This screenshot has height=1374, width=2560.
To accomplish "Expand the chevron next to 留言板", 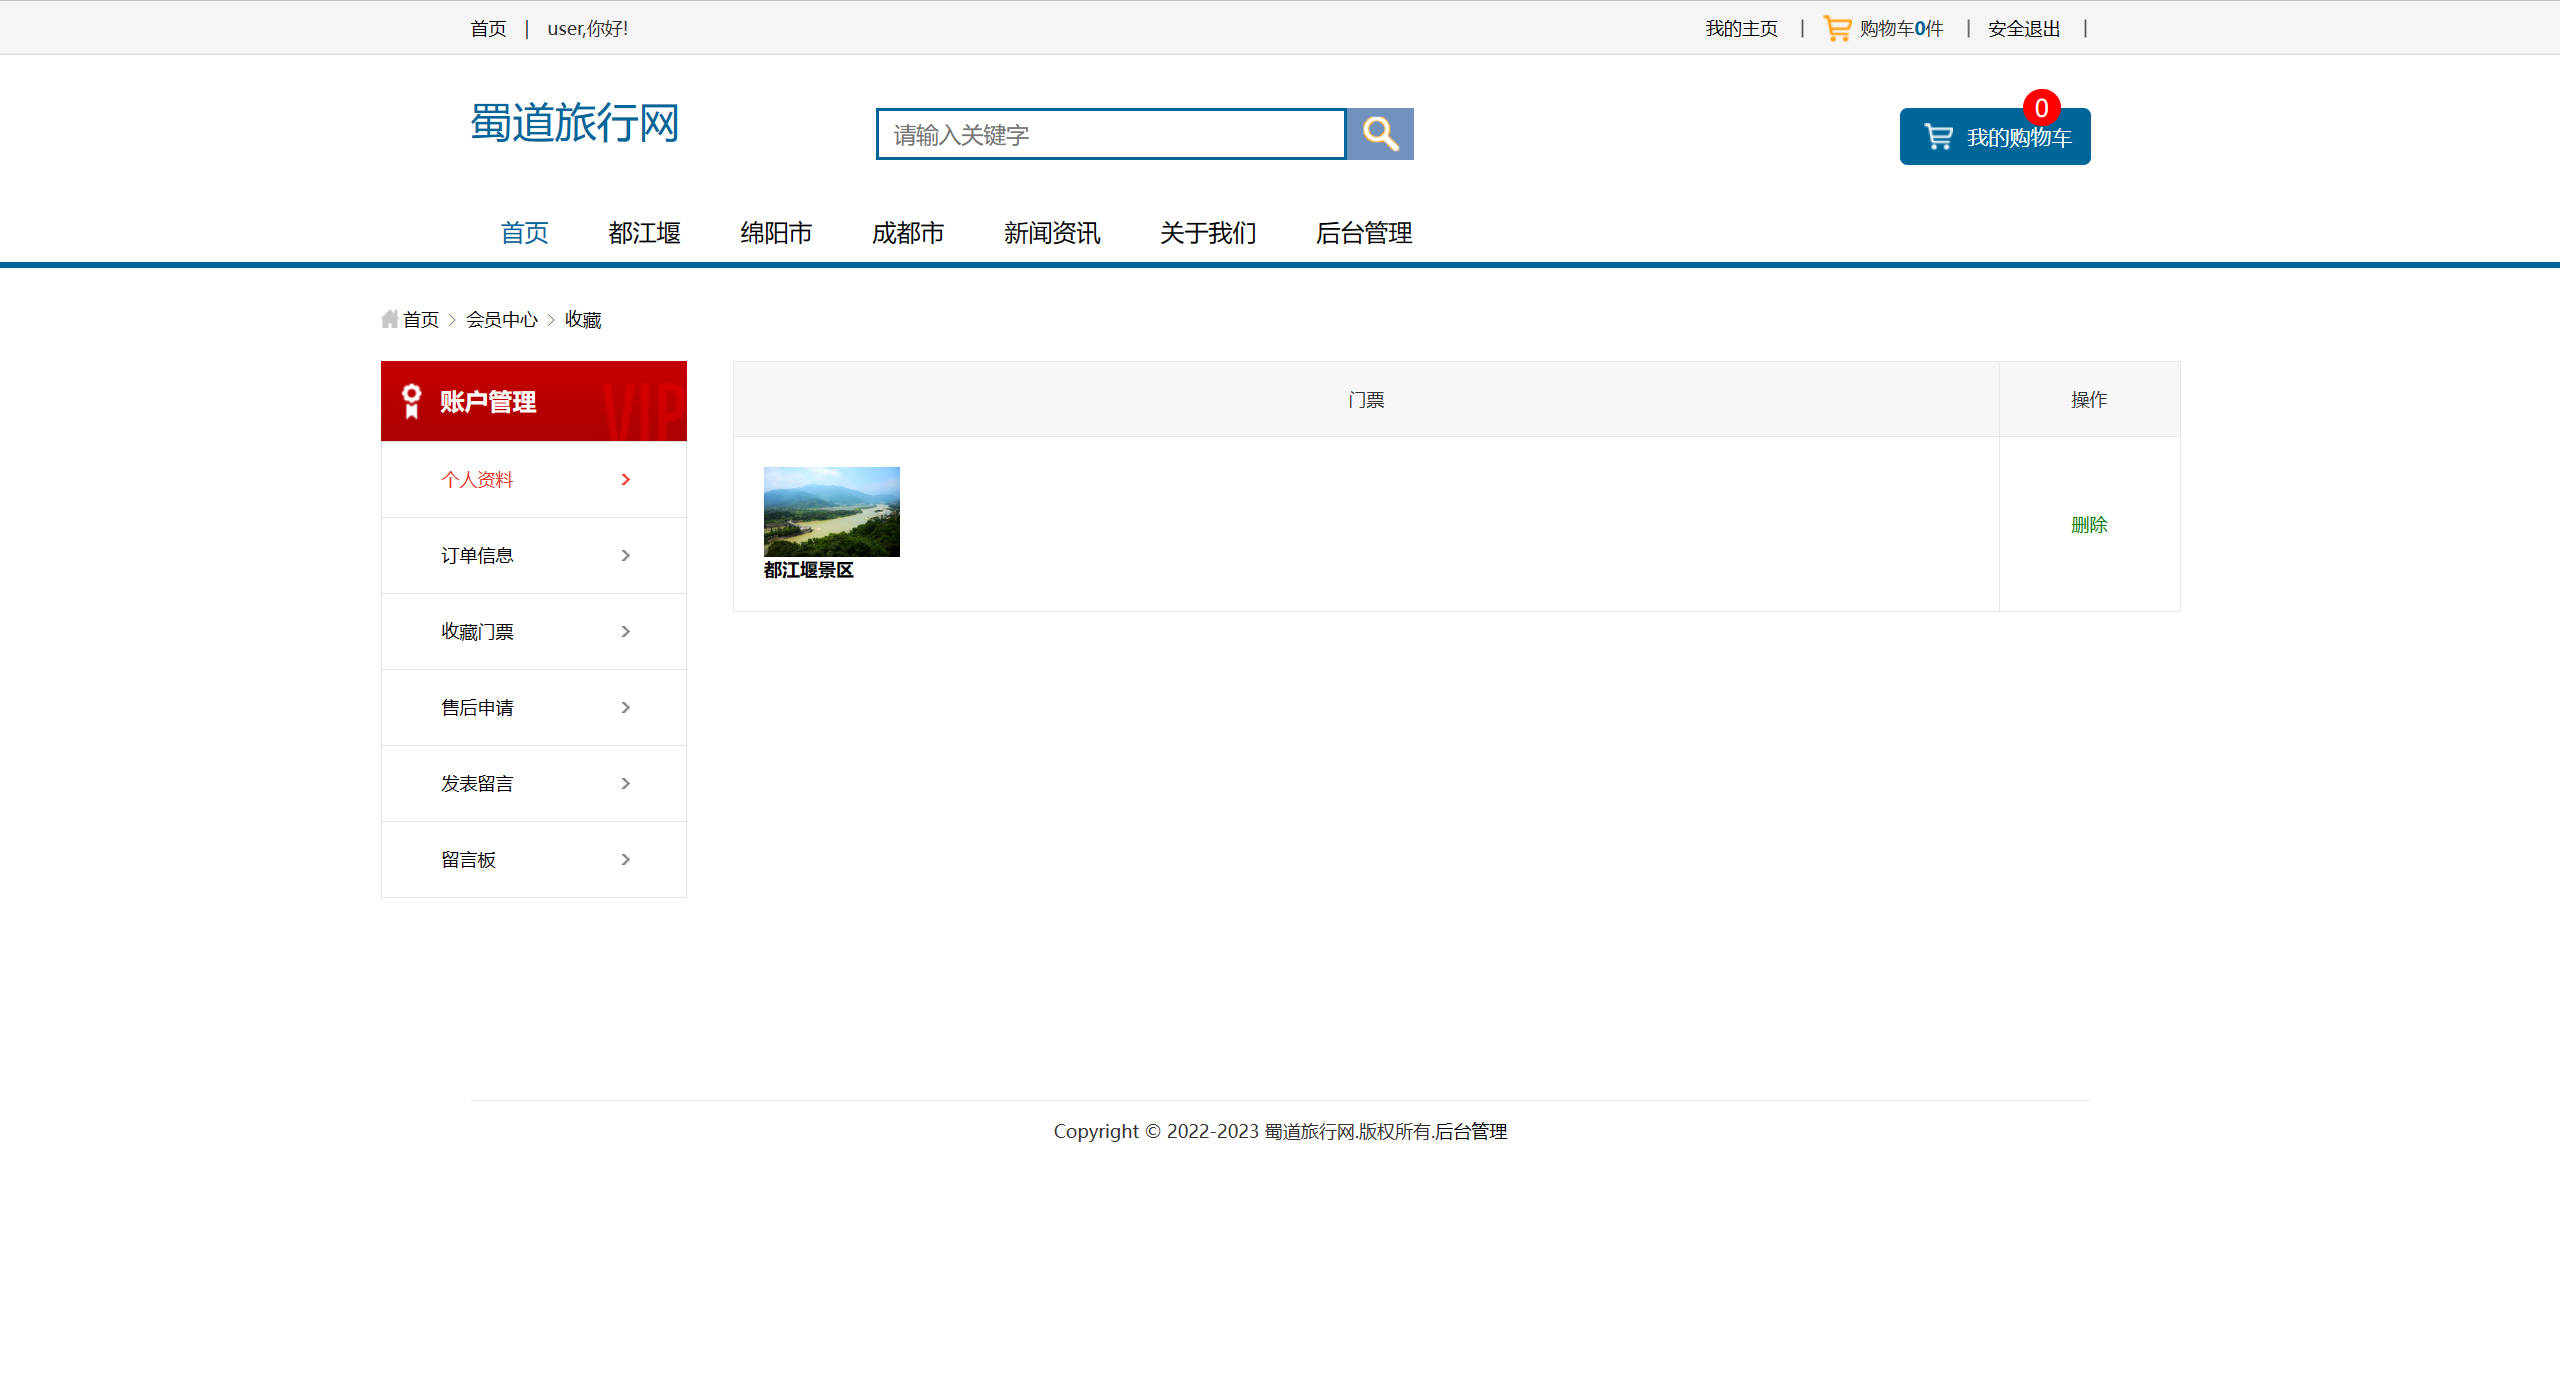I will point(626,859).
